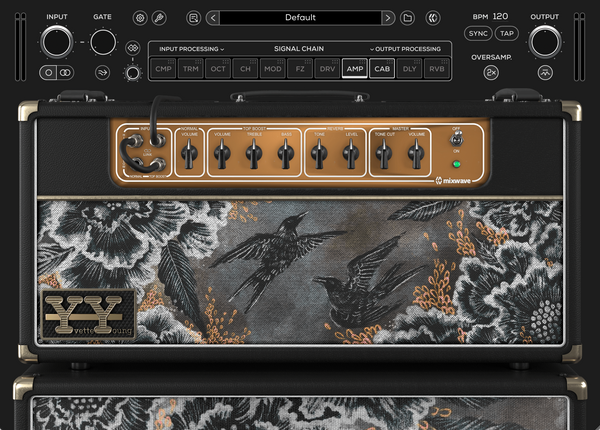Screen dimensions: 600x430
Task: Select the DLY module in signal chain
Action: point(409,69)
